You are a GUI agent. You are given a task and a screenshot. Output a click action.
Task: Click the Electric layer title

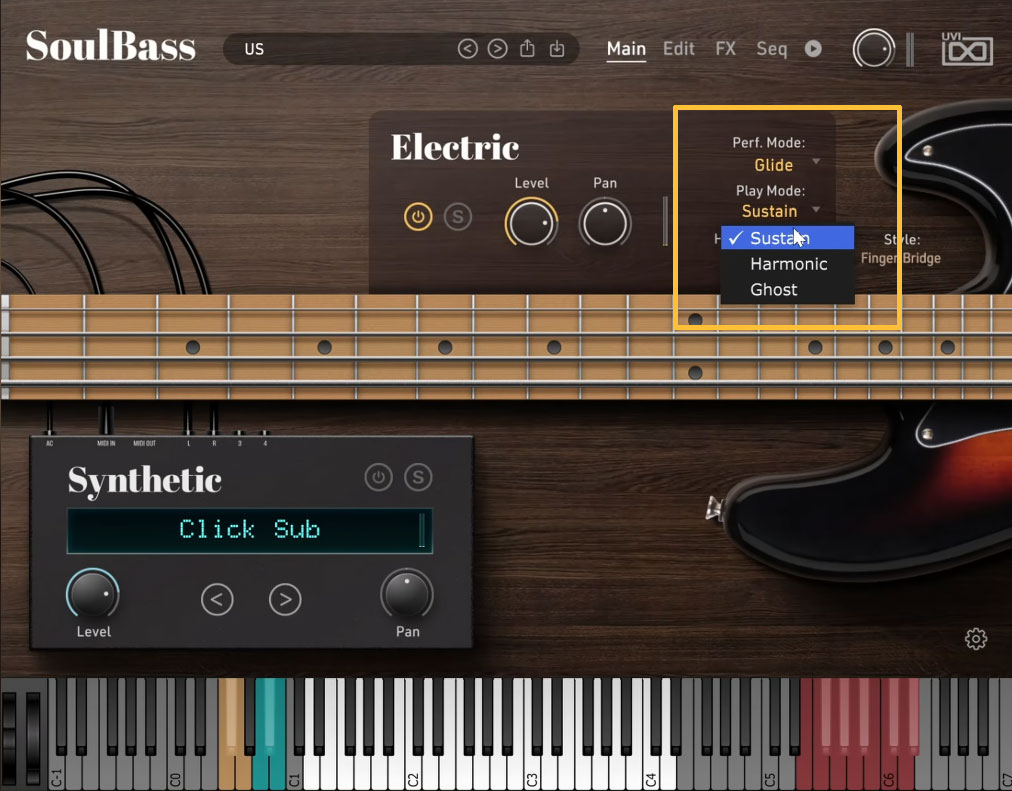(x=454, y=147)
